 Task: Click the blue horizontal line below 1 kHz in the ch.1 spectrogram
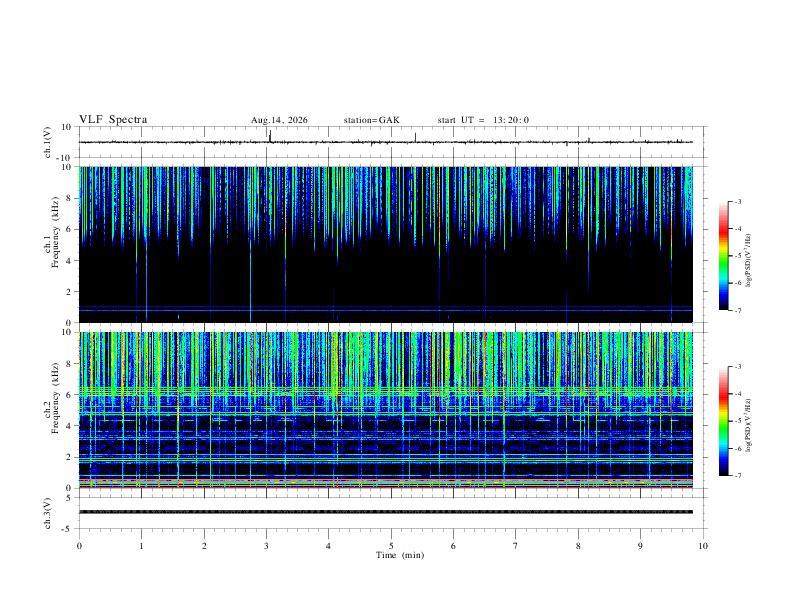386,309
